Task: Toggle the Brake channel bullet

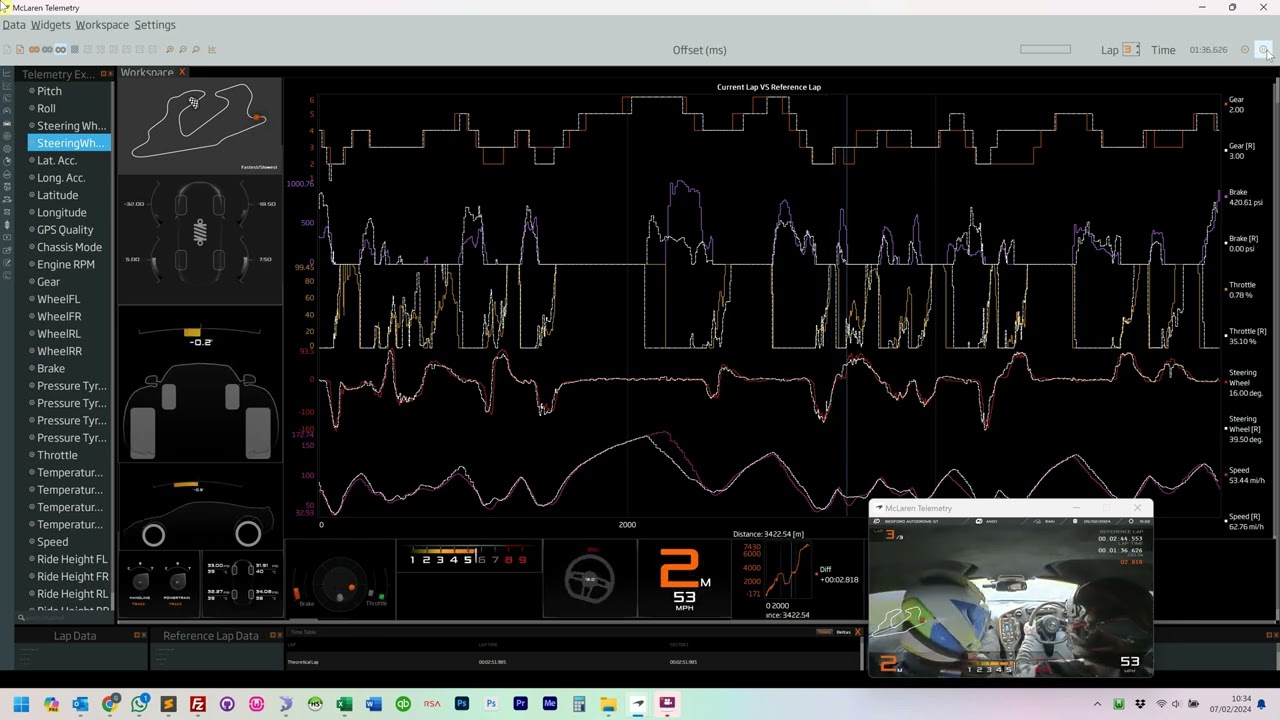Action: pyautogui.click(x=32, y=368)
